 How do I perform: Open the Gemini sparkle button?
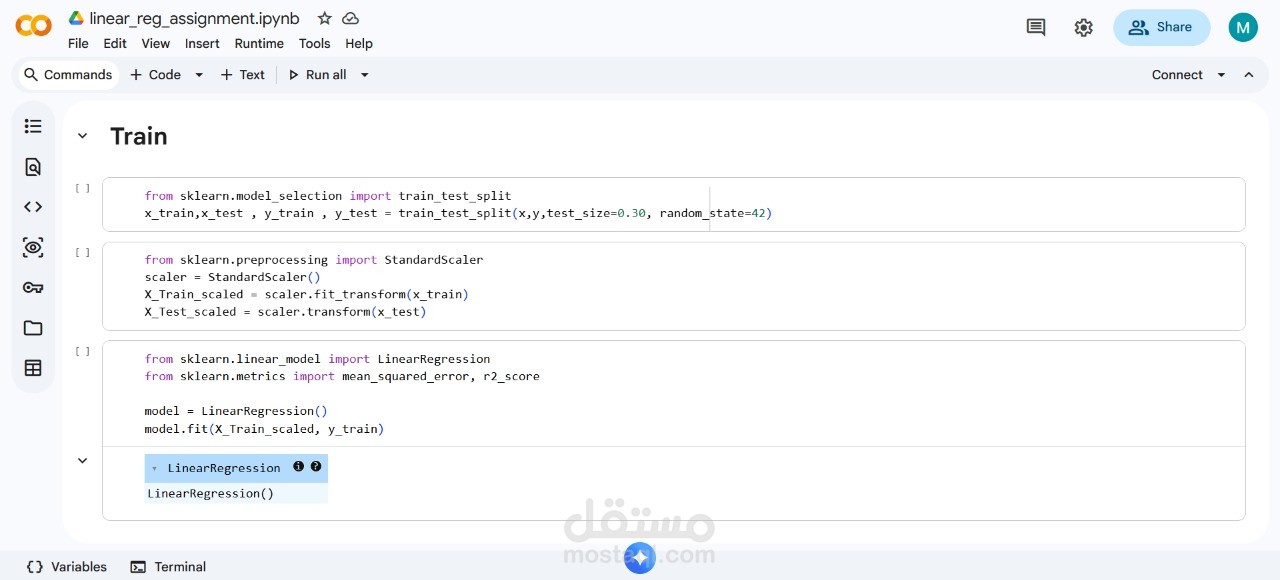point(640,558)
